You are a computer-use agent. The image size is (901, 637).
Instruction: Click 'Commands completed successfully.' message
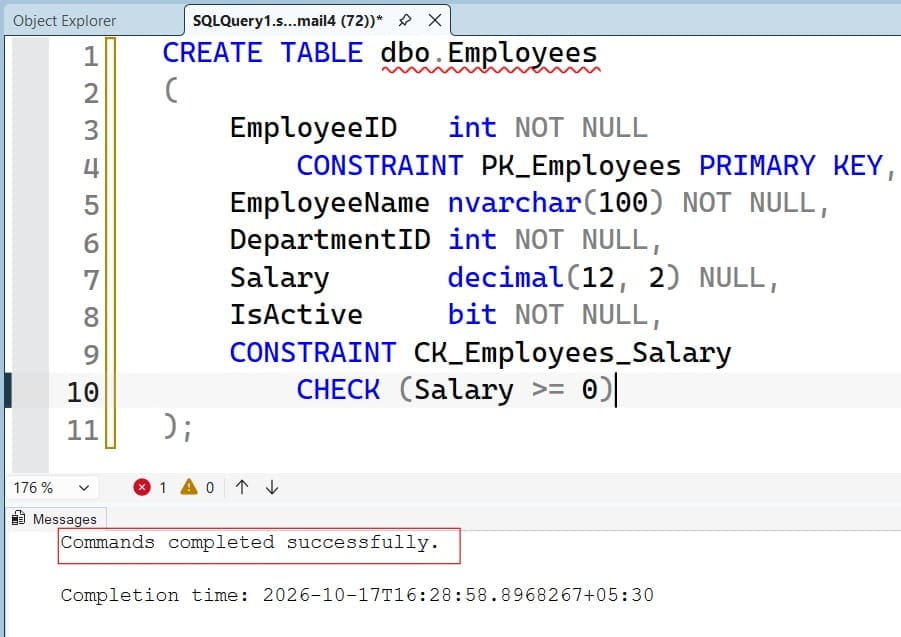250,542
